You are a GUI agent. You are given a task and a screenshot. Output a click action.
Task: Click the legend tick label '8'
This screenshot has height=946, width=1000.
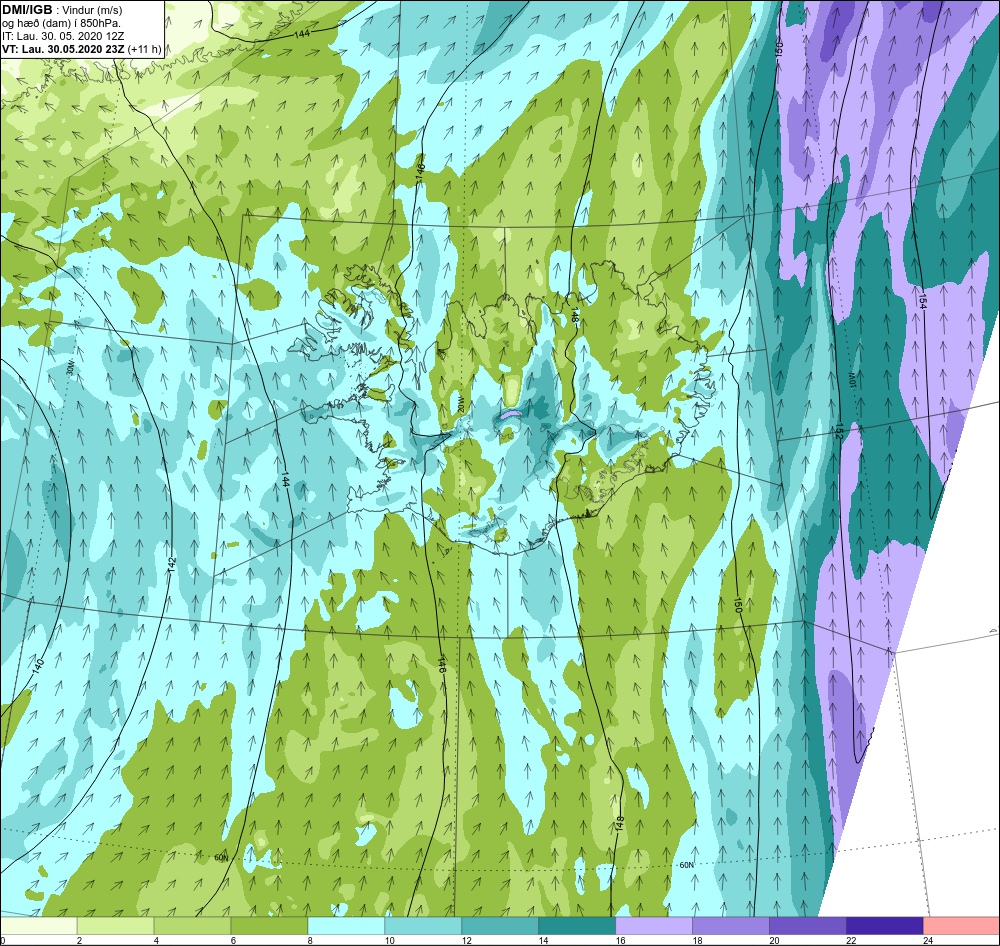(310, 940)
